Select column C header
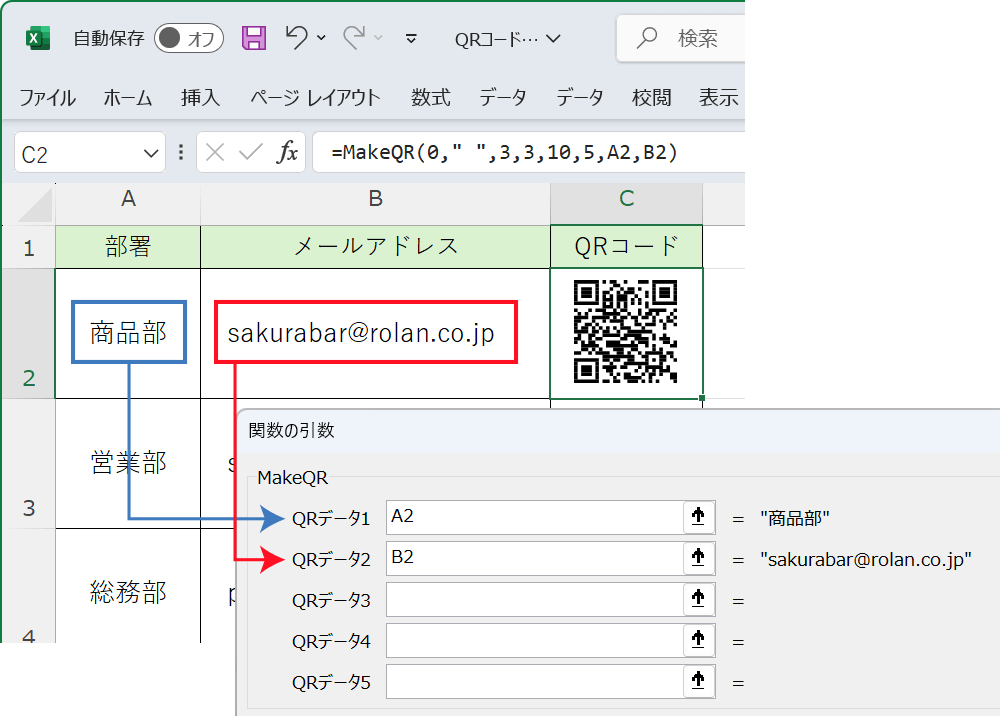 [626, 199]
